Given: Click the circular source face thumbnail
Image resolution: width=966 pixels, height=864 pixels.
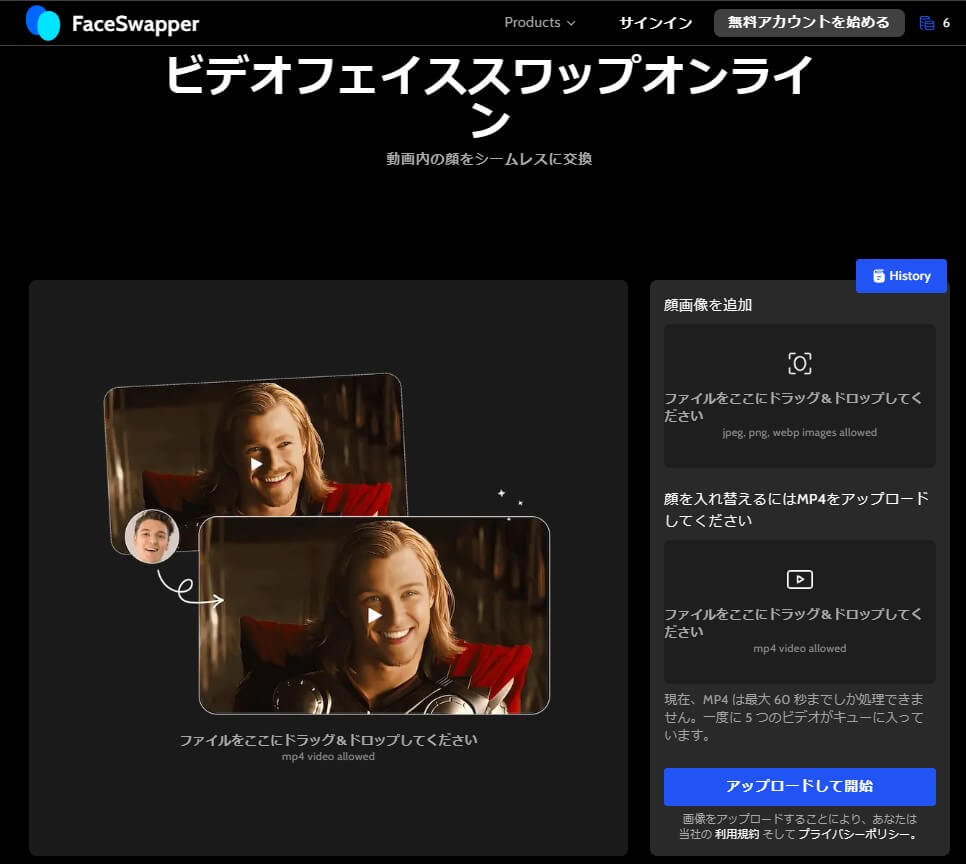Looking at the screenshot, I should click(x=152, y=536).
